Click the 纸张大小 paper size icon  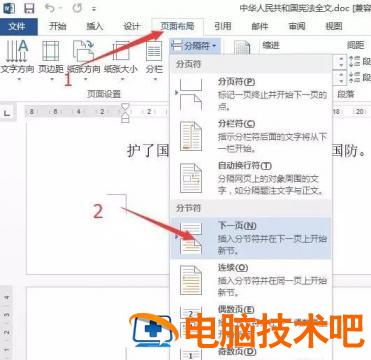pos(121,51)
